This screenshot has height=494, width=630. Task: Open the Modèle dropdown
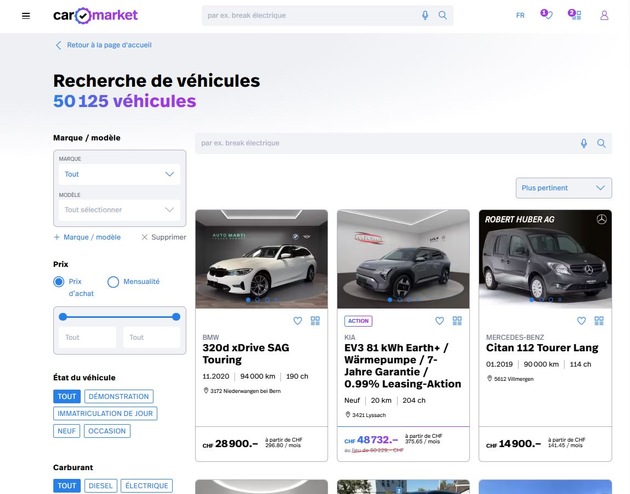(119, 210)
